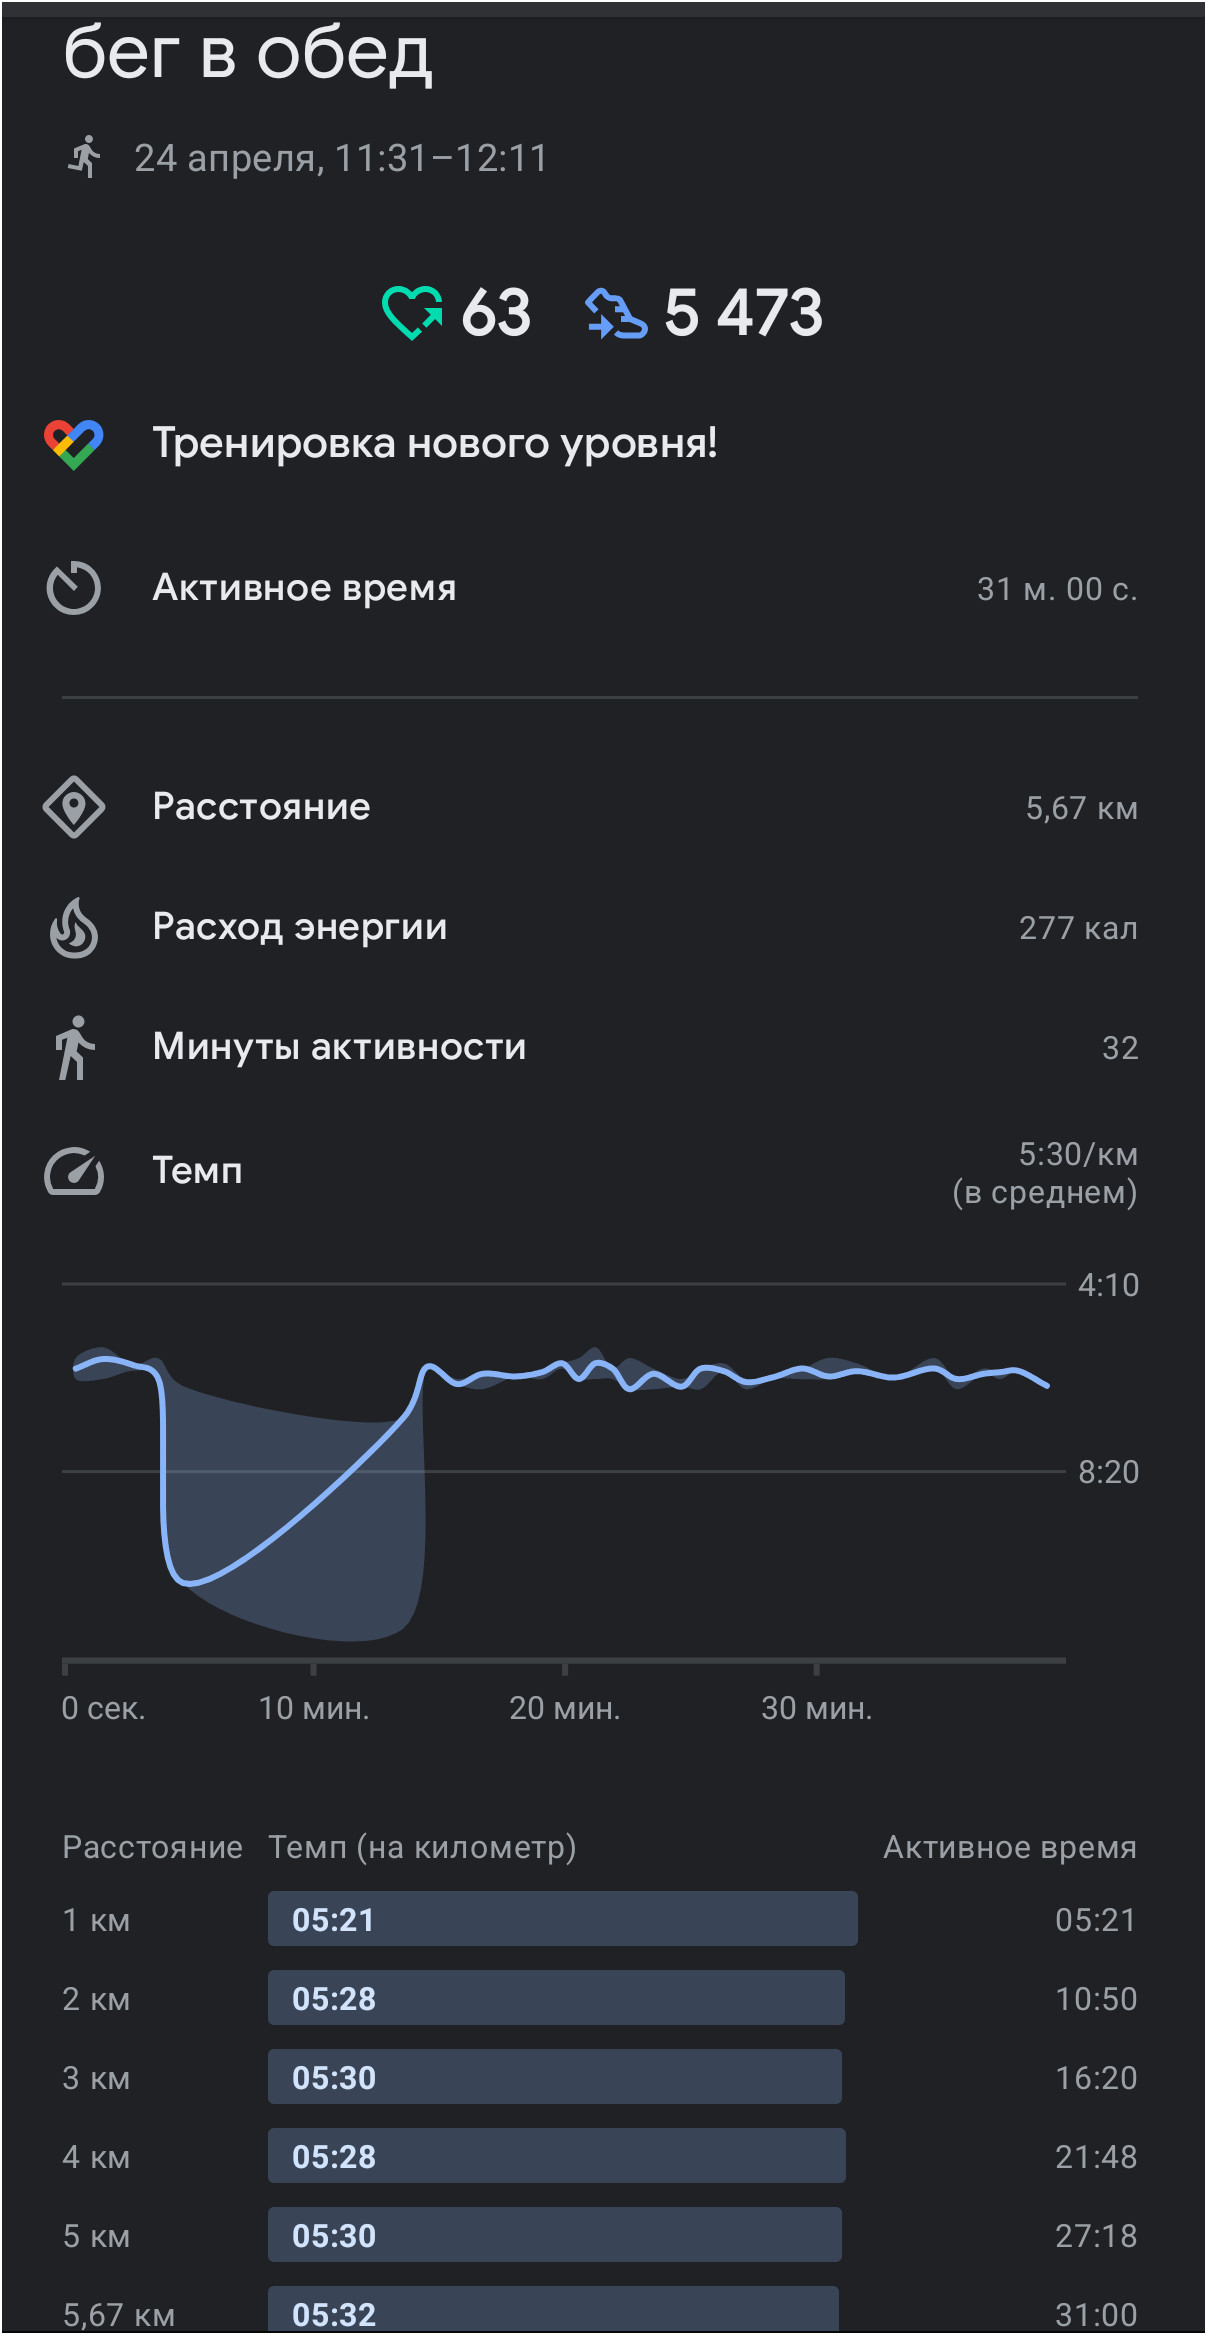Tap the 5 473 steps count

(743, 313)
